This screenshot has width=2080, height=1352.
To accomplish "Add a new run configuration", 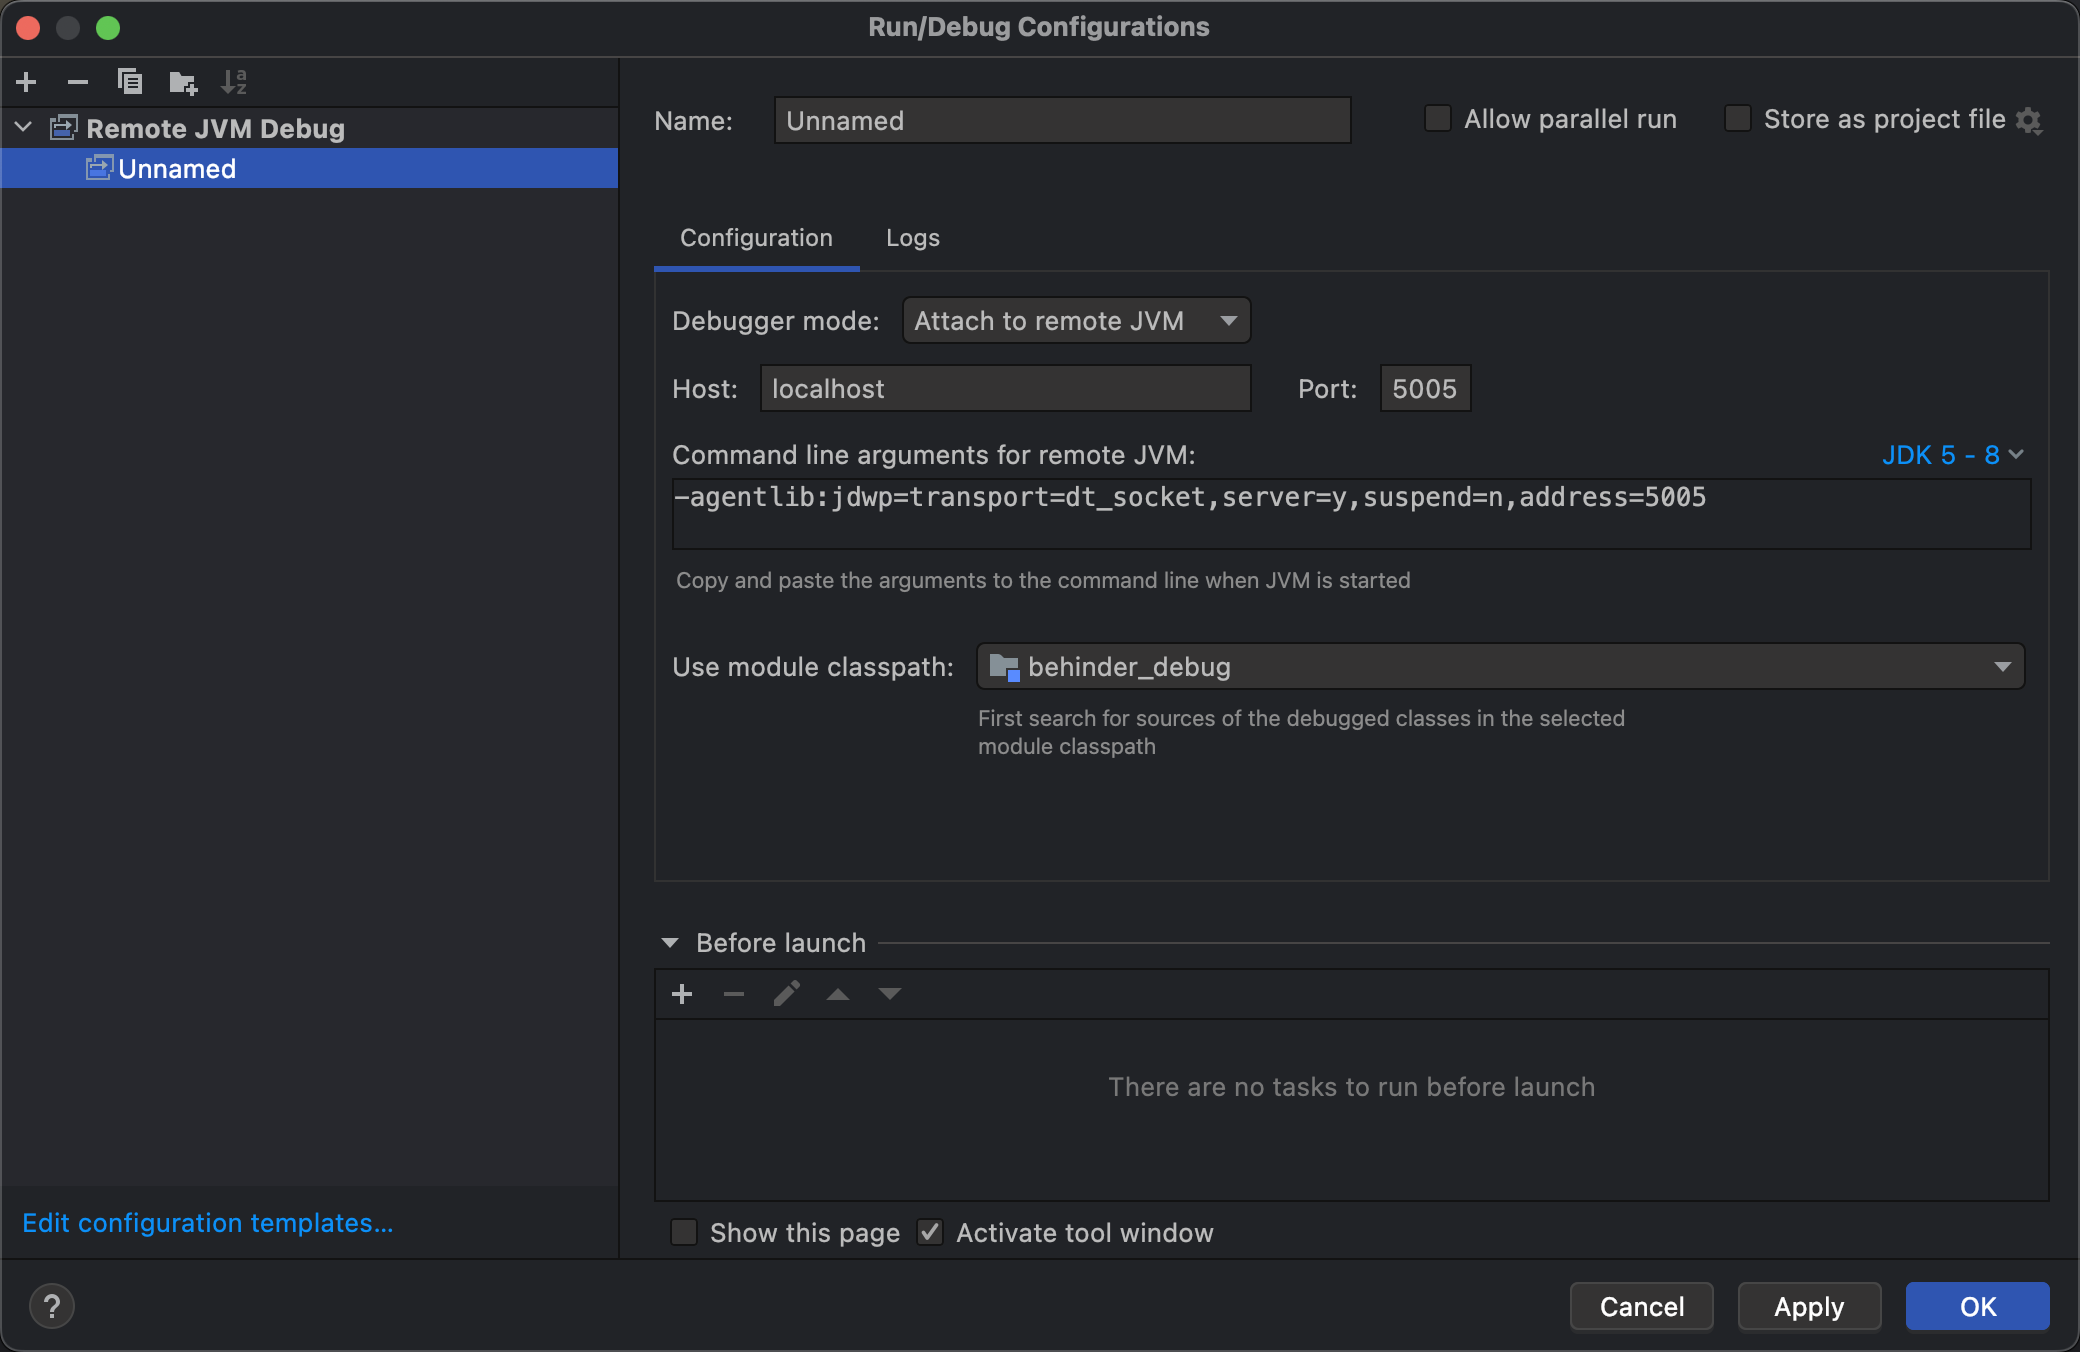I will click(x=27, y=82).
